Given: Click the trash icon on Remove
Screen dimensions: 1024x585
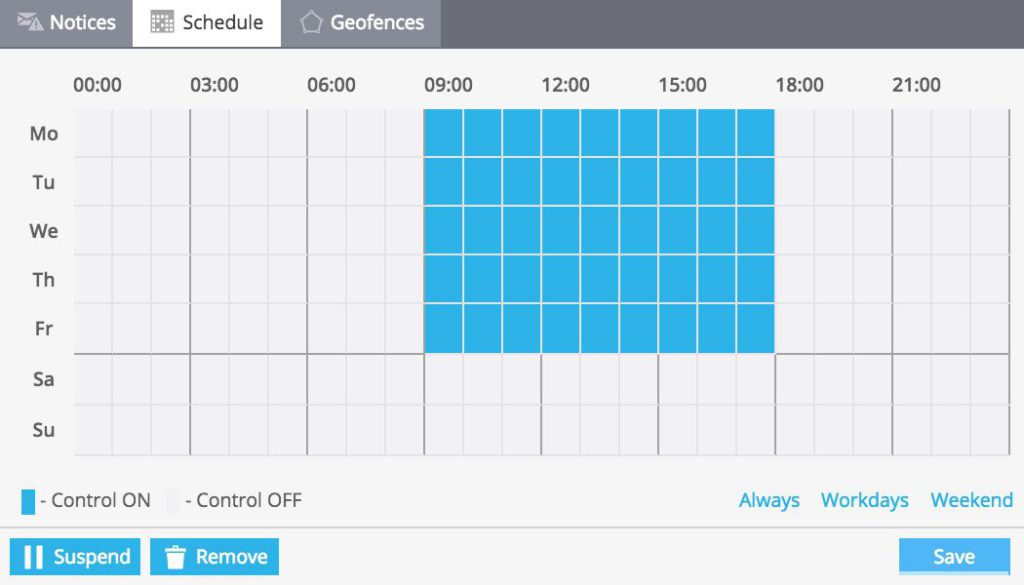Looking at the screenshot, I should pos(175,557).
